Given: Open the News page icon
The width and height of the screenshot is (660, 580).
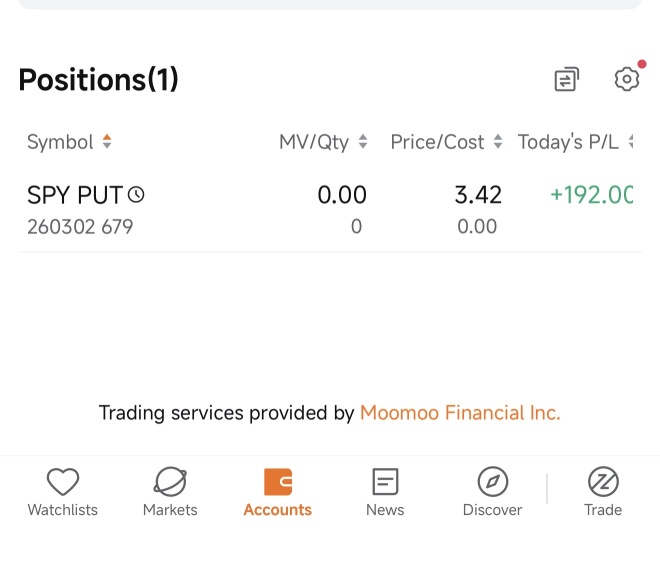Looking at the screenshot, I should click(x=385, y=482).
